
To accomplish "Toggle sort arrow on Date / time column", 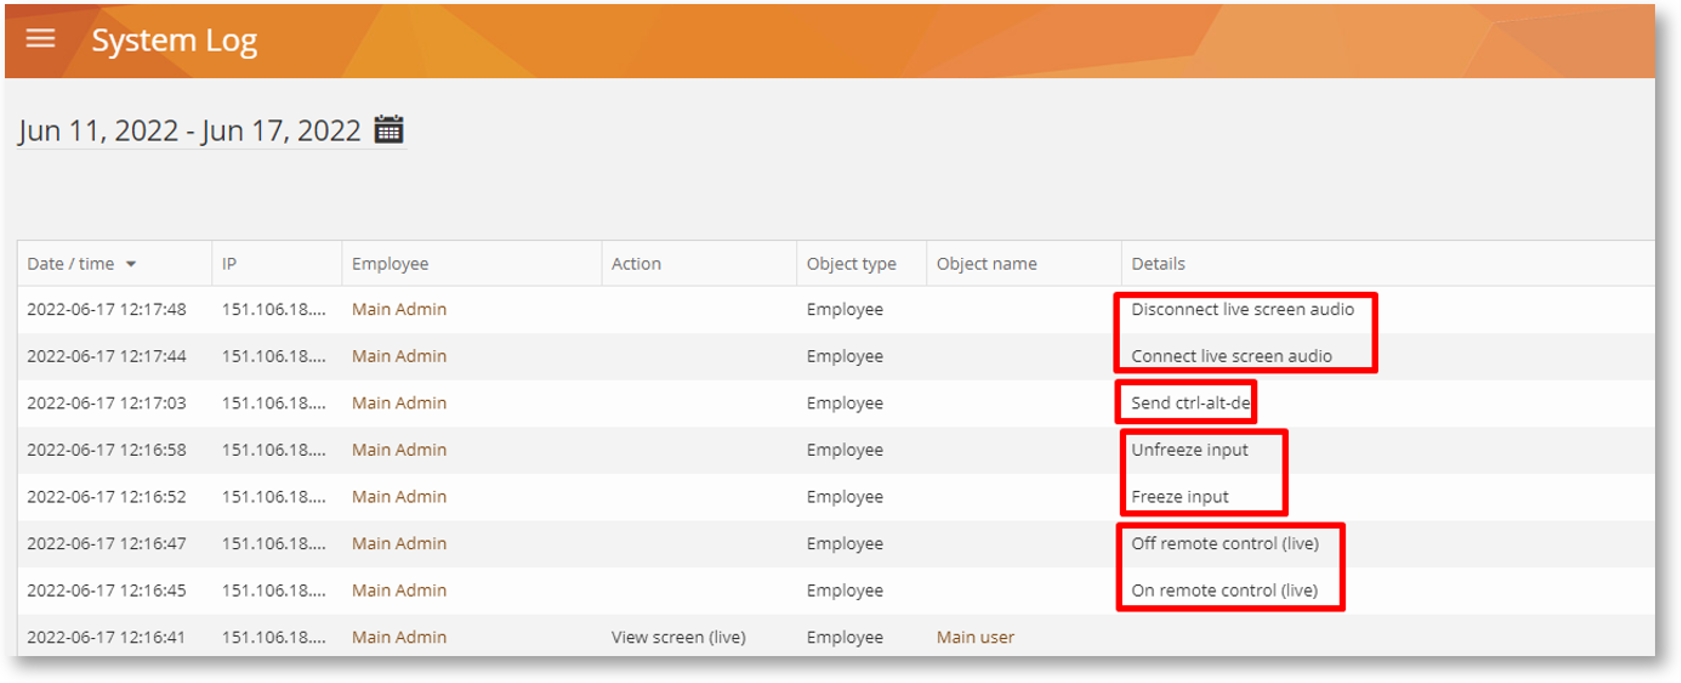I will click(131, 264).
